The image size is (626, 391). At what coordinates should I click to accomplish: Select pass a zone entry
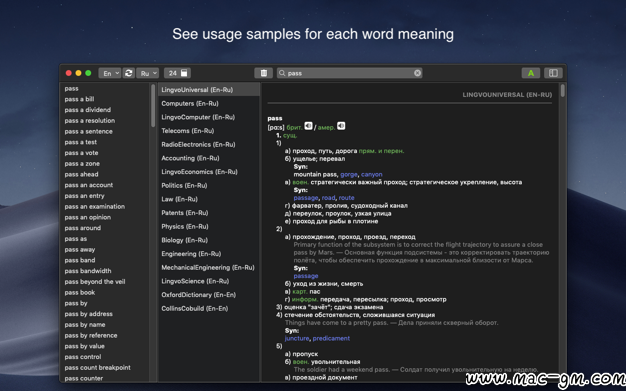(x=82, y=164)
